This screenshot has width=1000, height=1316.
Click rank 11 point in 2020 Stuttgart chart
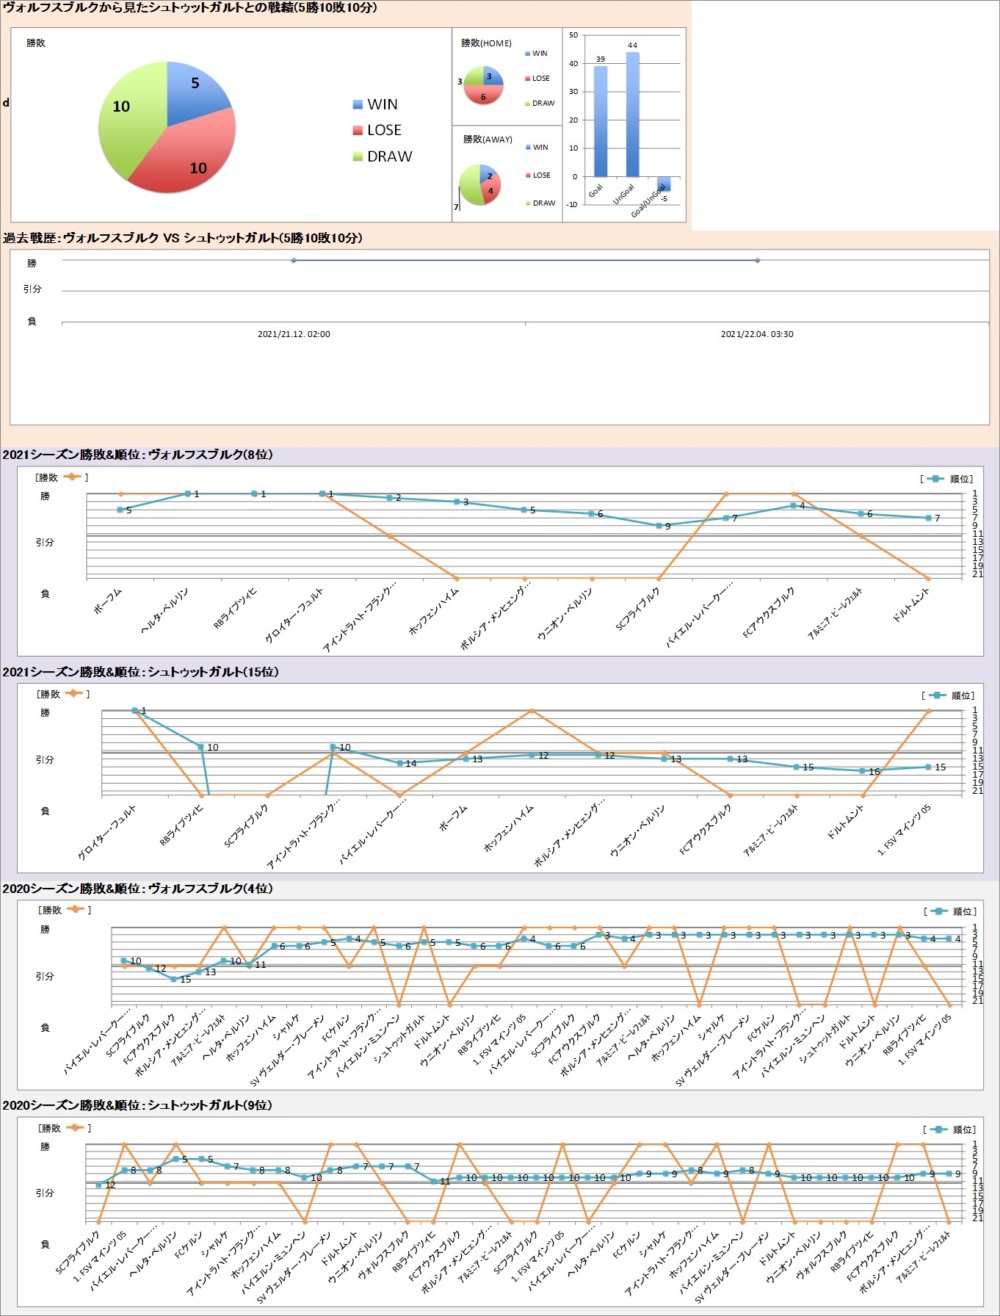point(434,1181)
